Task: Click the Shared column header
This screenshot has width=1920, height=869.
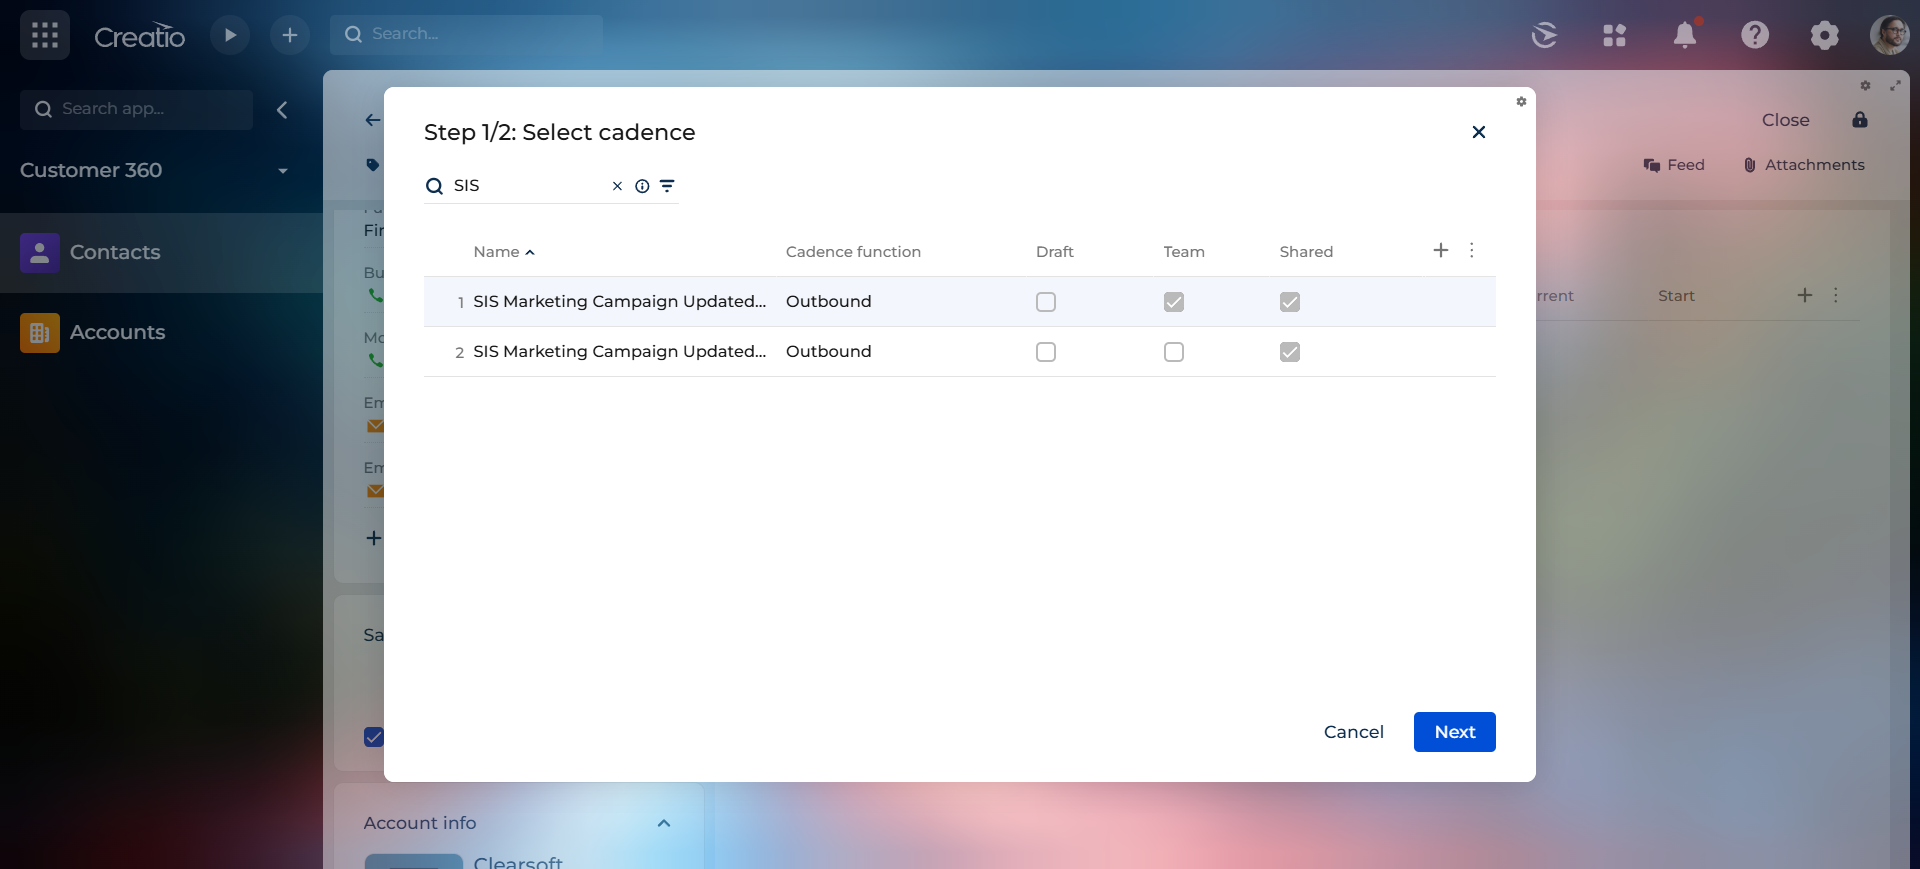Action: [1306, 252]
